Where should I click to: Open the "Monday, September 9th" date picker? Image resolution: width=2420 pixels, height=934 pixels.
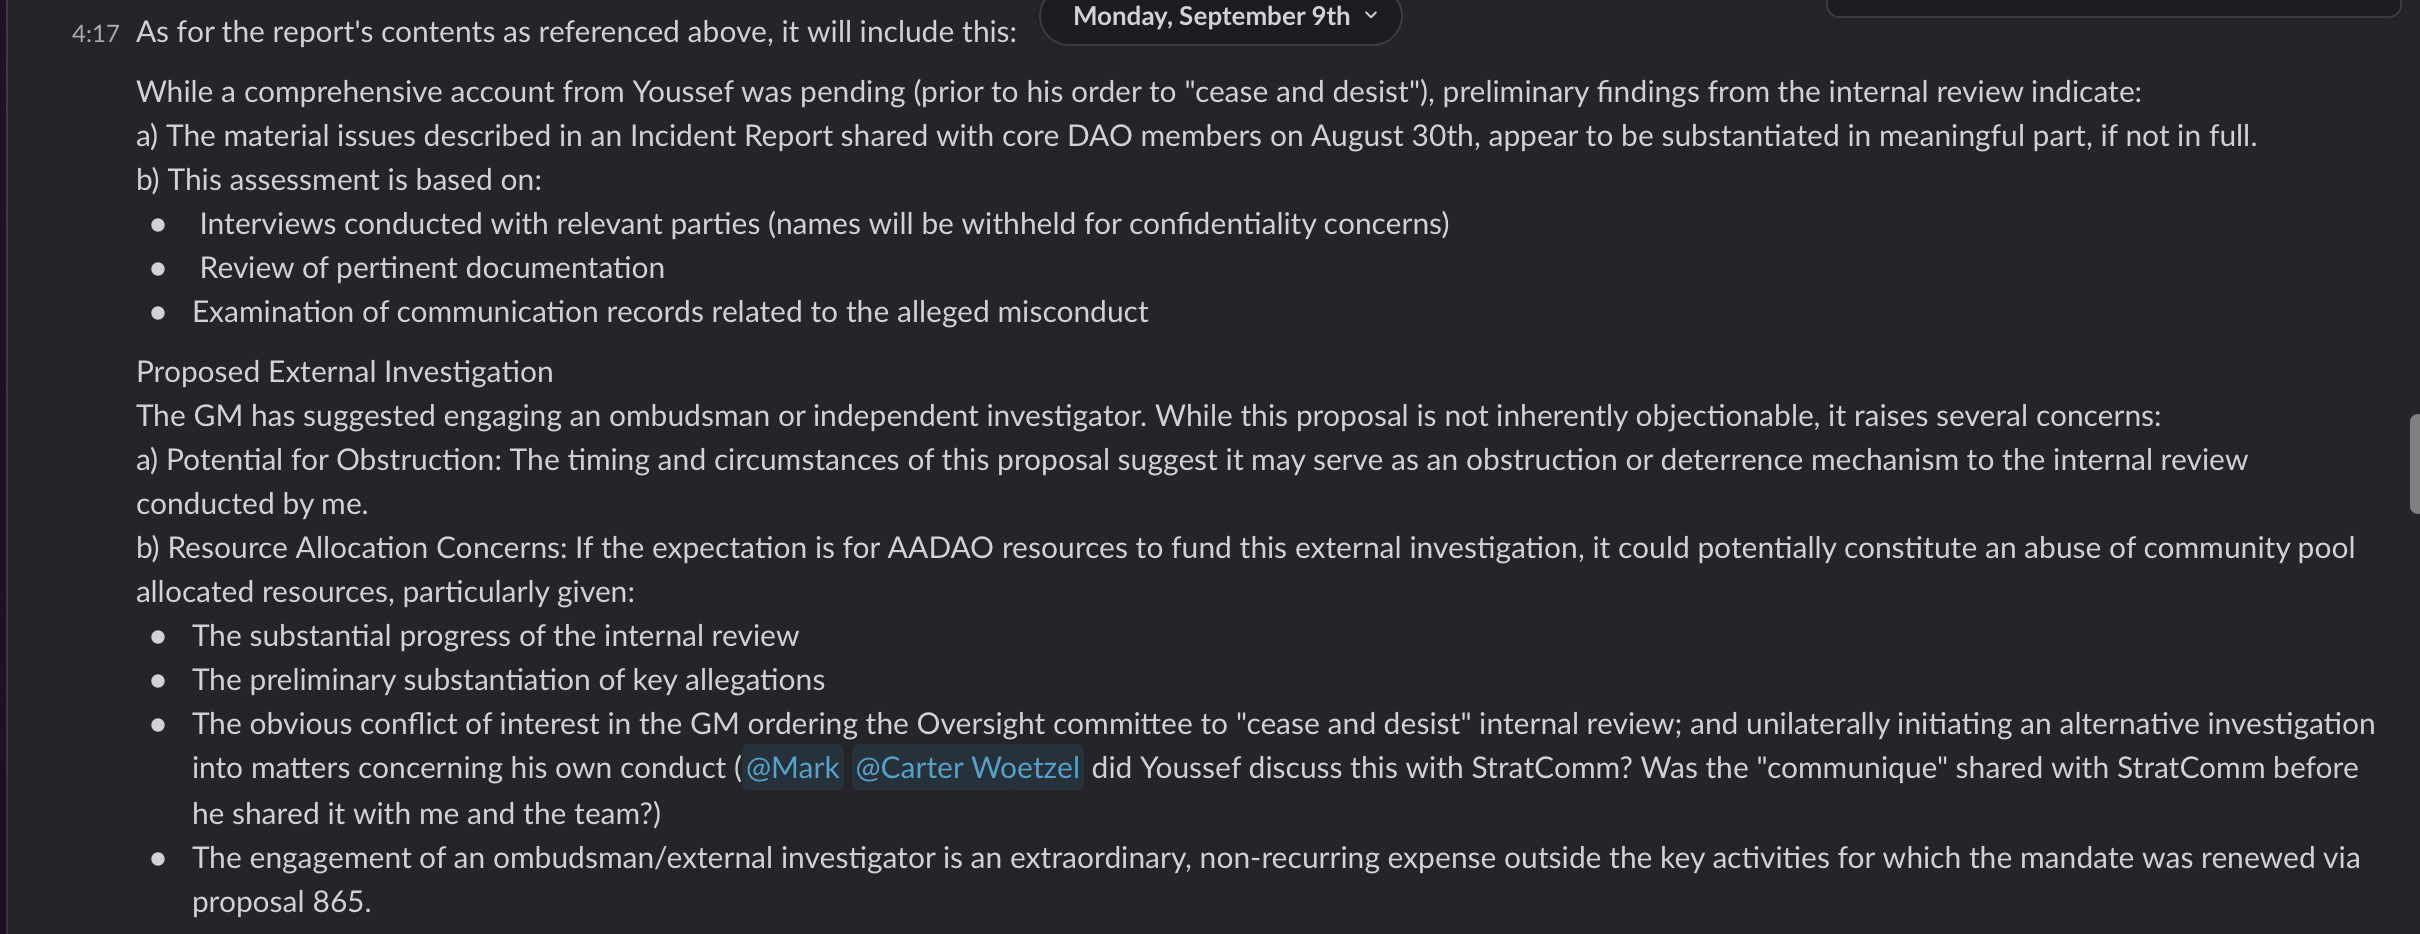click(1210, 17)
